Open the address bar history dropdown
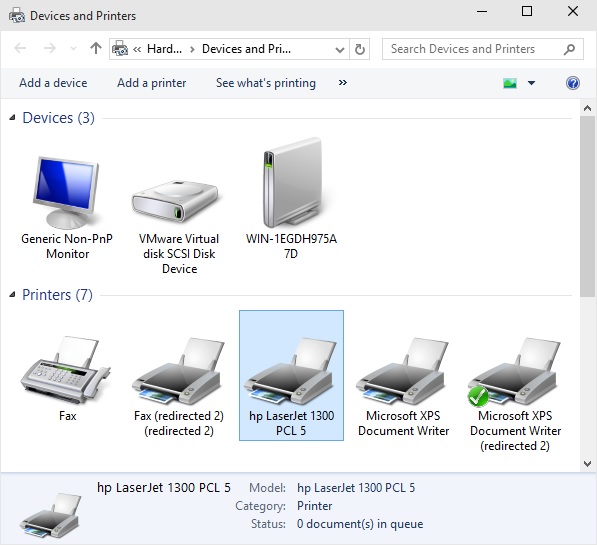 pos(340,50)
